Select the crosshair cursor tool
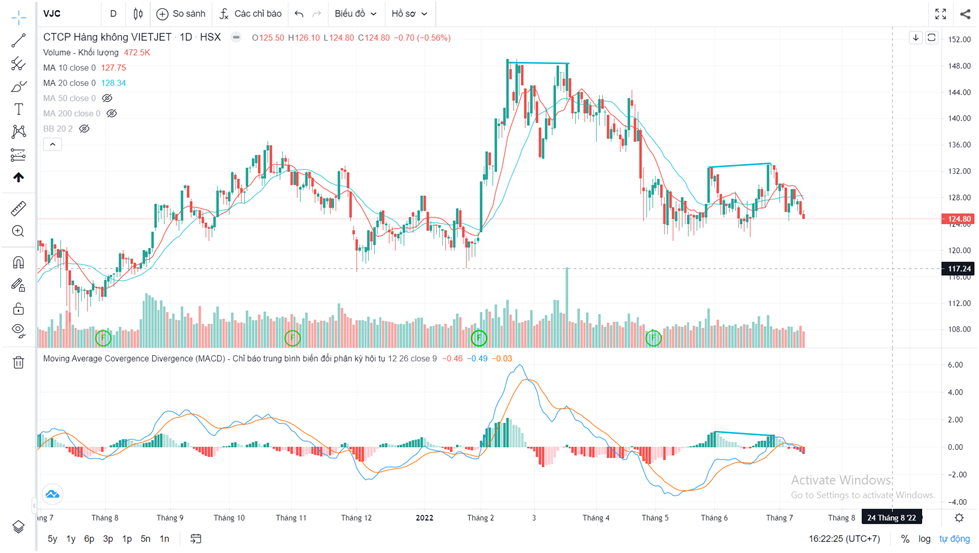Viewport: 979px width, 553px height. pos(18,17)
